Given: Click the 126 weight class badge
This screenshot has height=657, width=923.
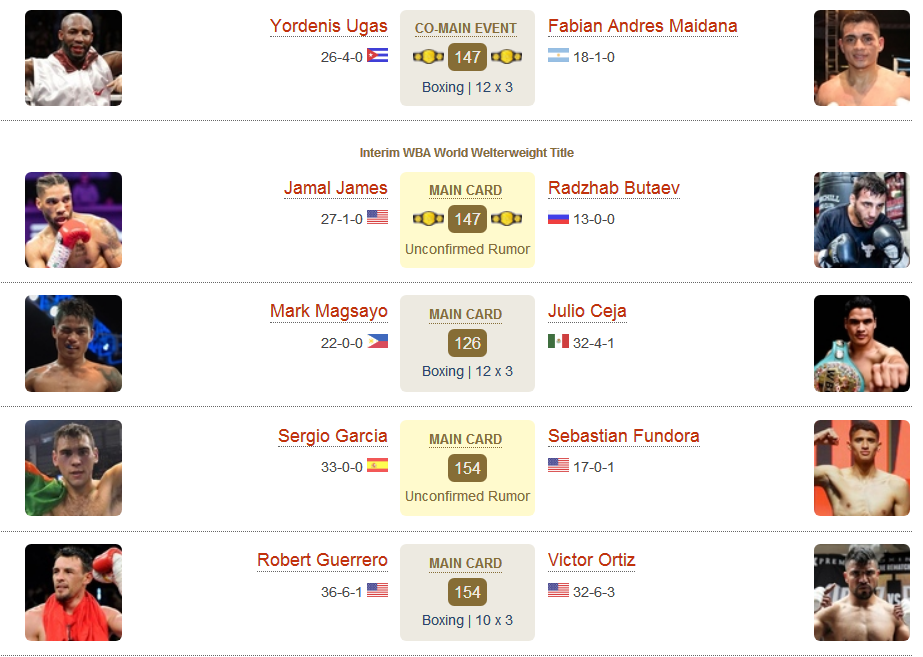Looking at the screenshot, I should tap(467, 343).
